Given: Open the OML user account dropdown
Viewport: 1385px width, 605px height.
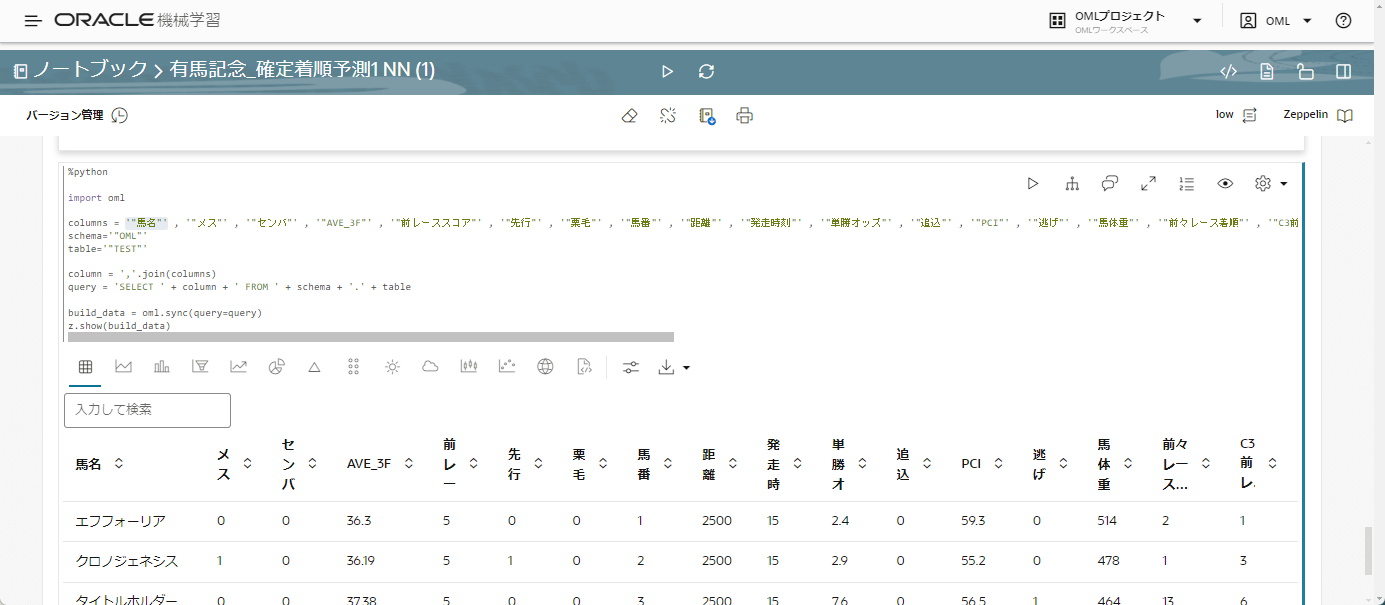Looking at the screenshot, I should coord(1276,21).
